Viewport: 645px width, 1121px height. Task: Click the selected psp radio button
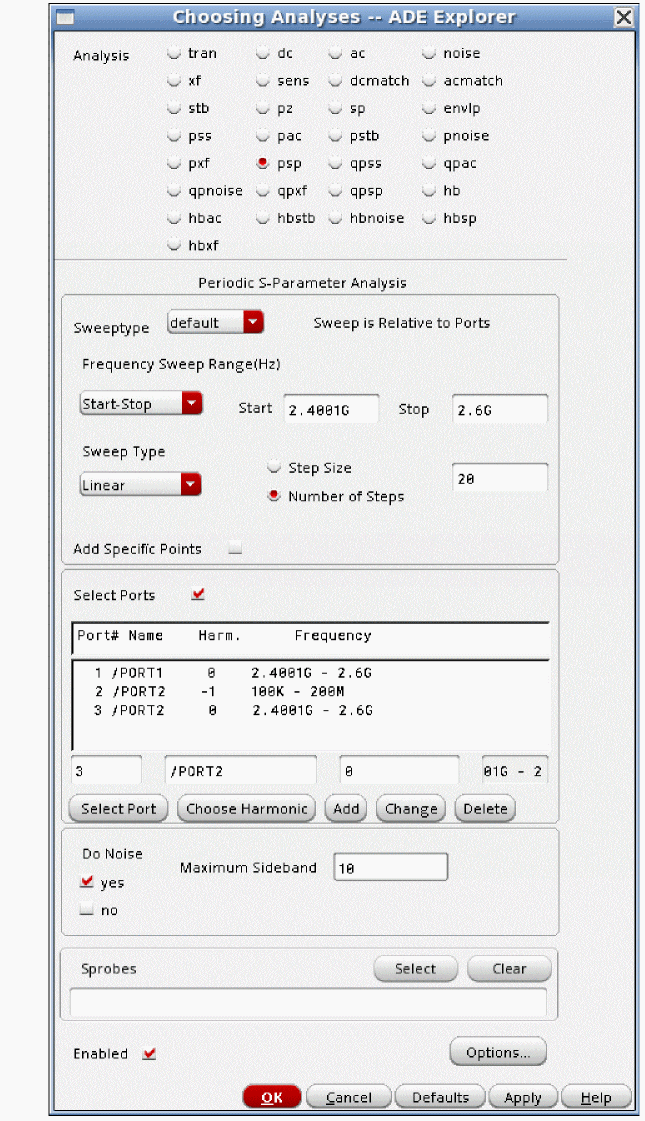click(263, 163)
